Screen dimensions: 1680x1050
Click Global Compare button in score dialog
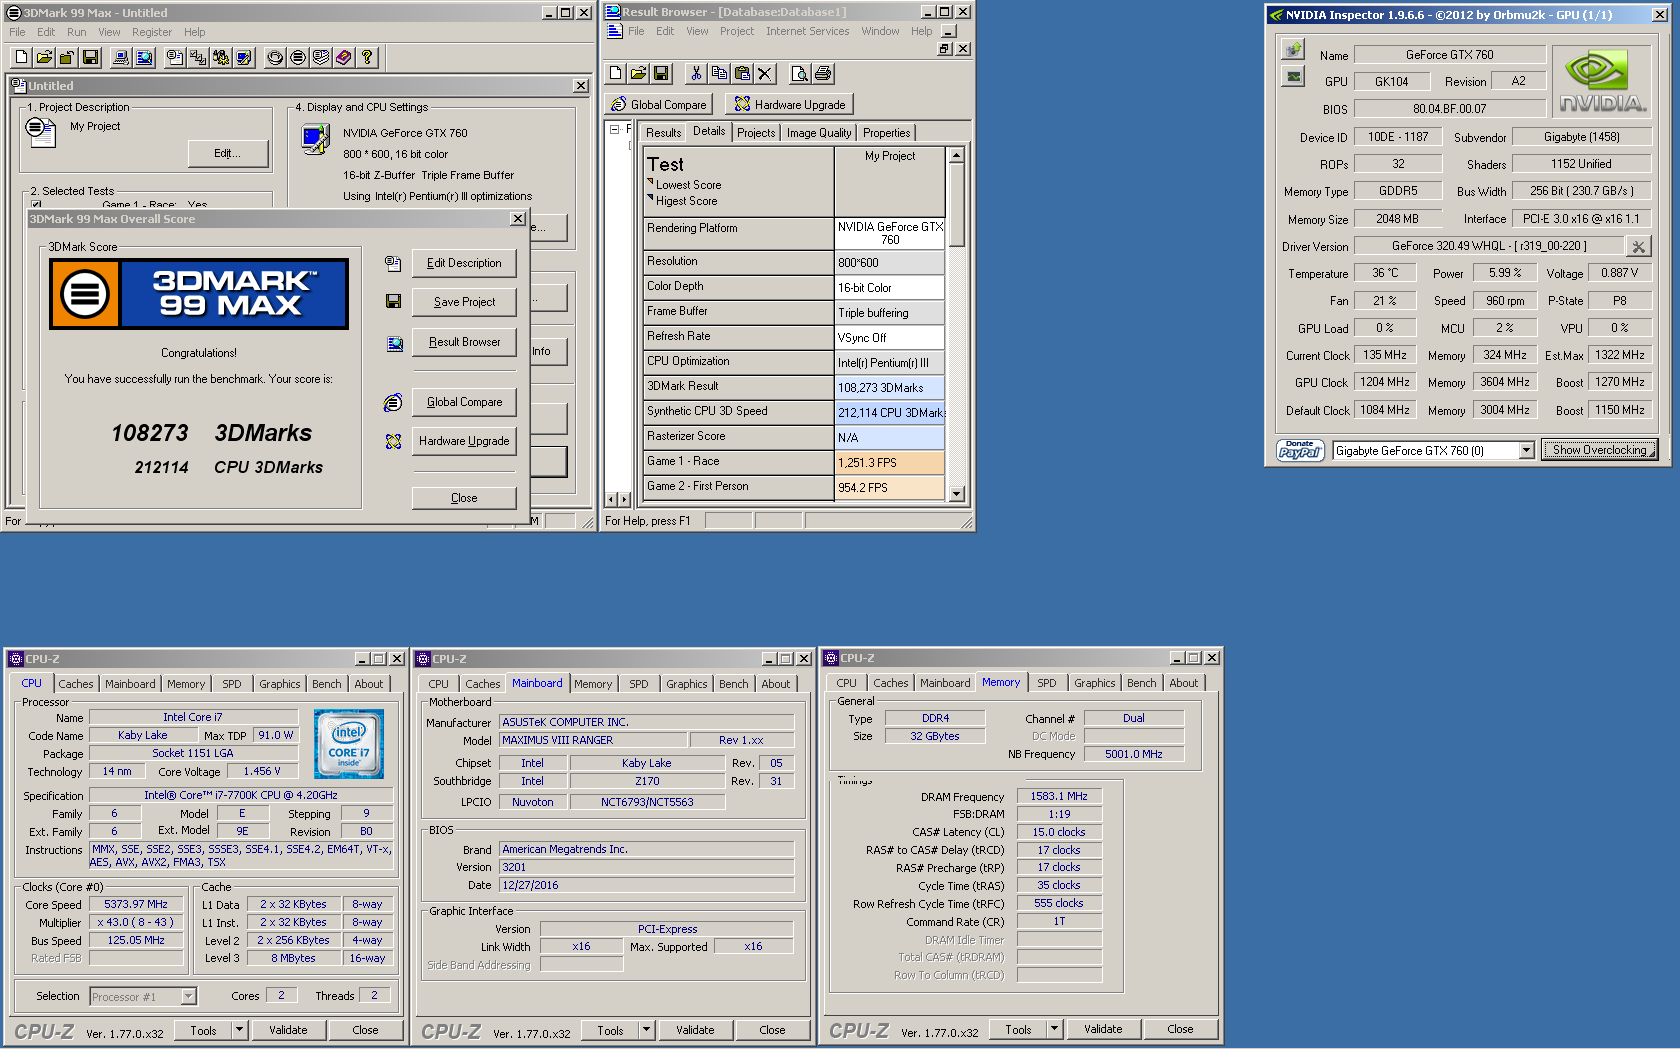click(464, 402)
